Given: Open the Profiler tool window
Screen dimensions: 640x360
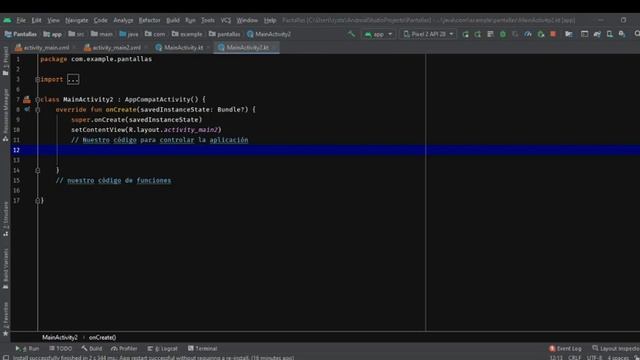Looking at the screenshot, I should point(124,349).
